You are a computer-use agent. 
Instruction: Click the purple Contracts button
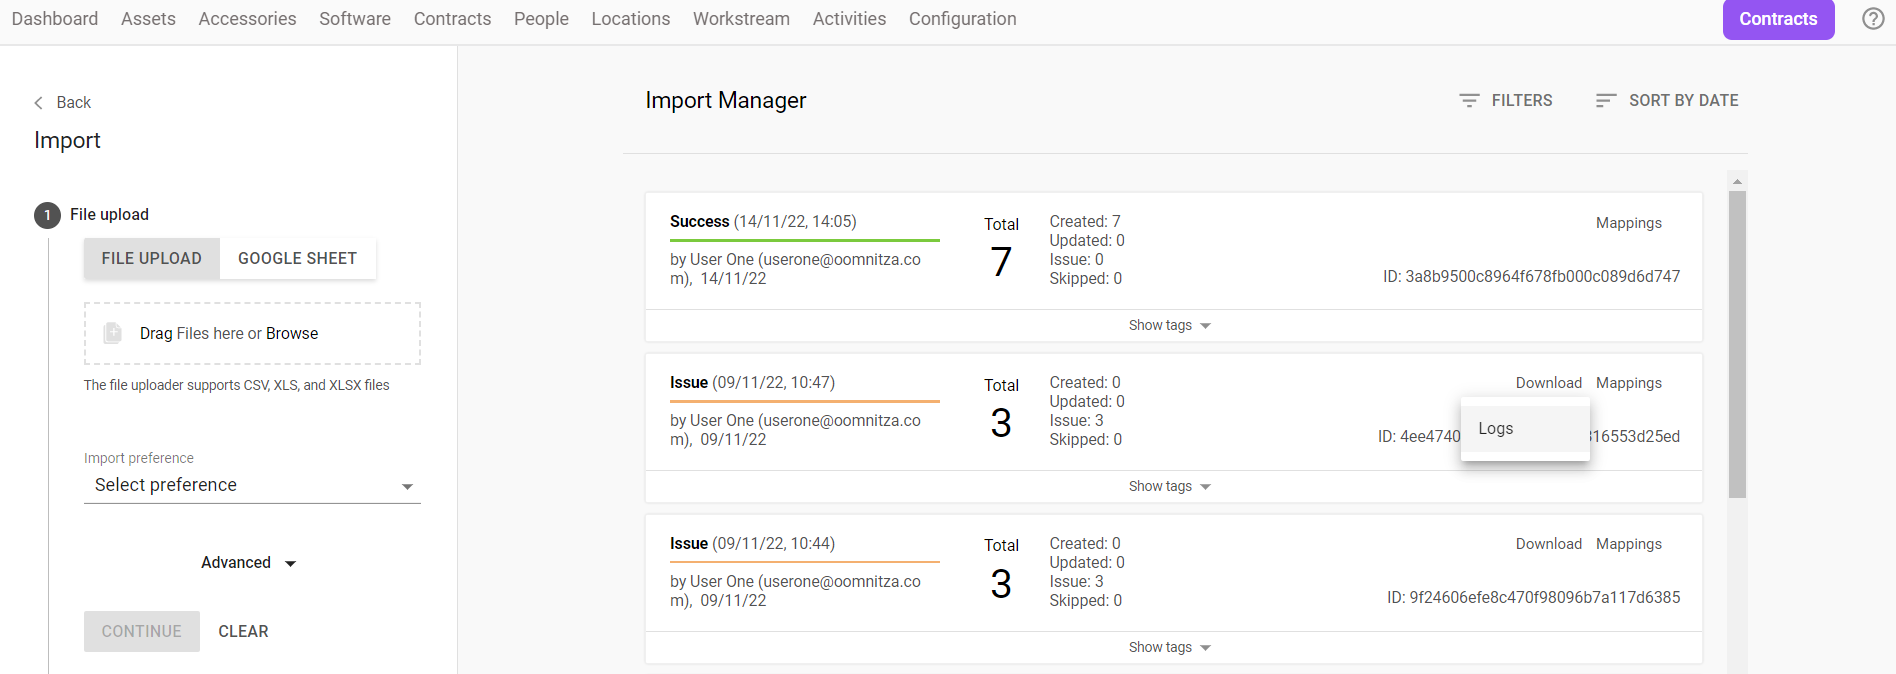pos(1777,19)
